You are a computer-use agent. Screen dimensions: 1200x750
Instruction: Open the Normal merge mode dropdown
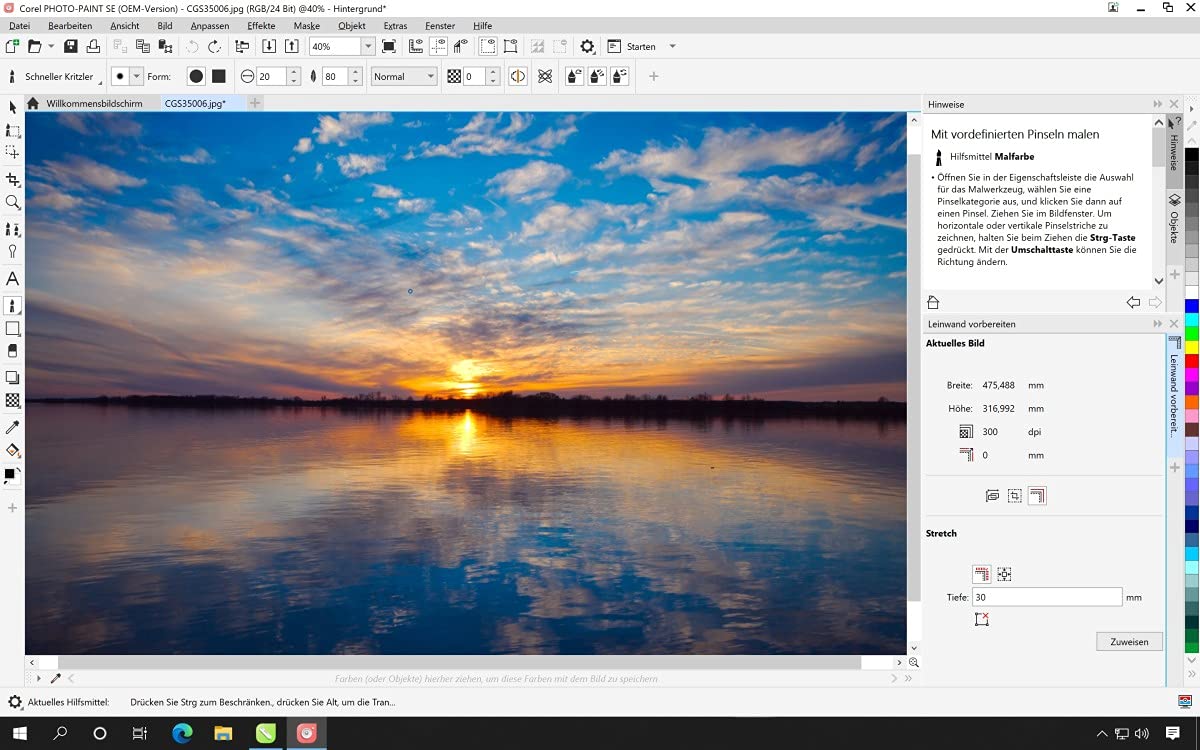[x=404, y=76]
